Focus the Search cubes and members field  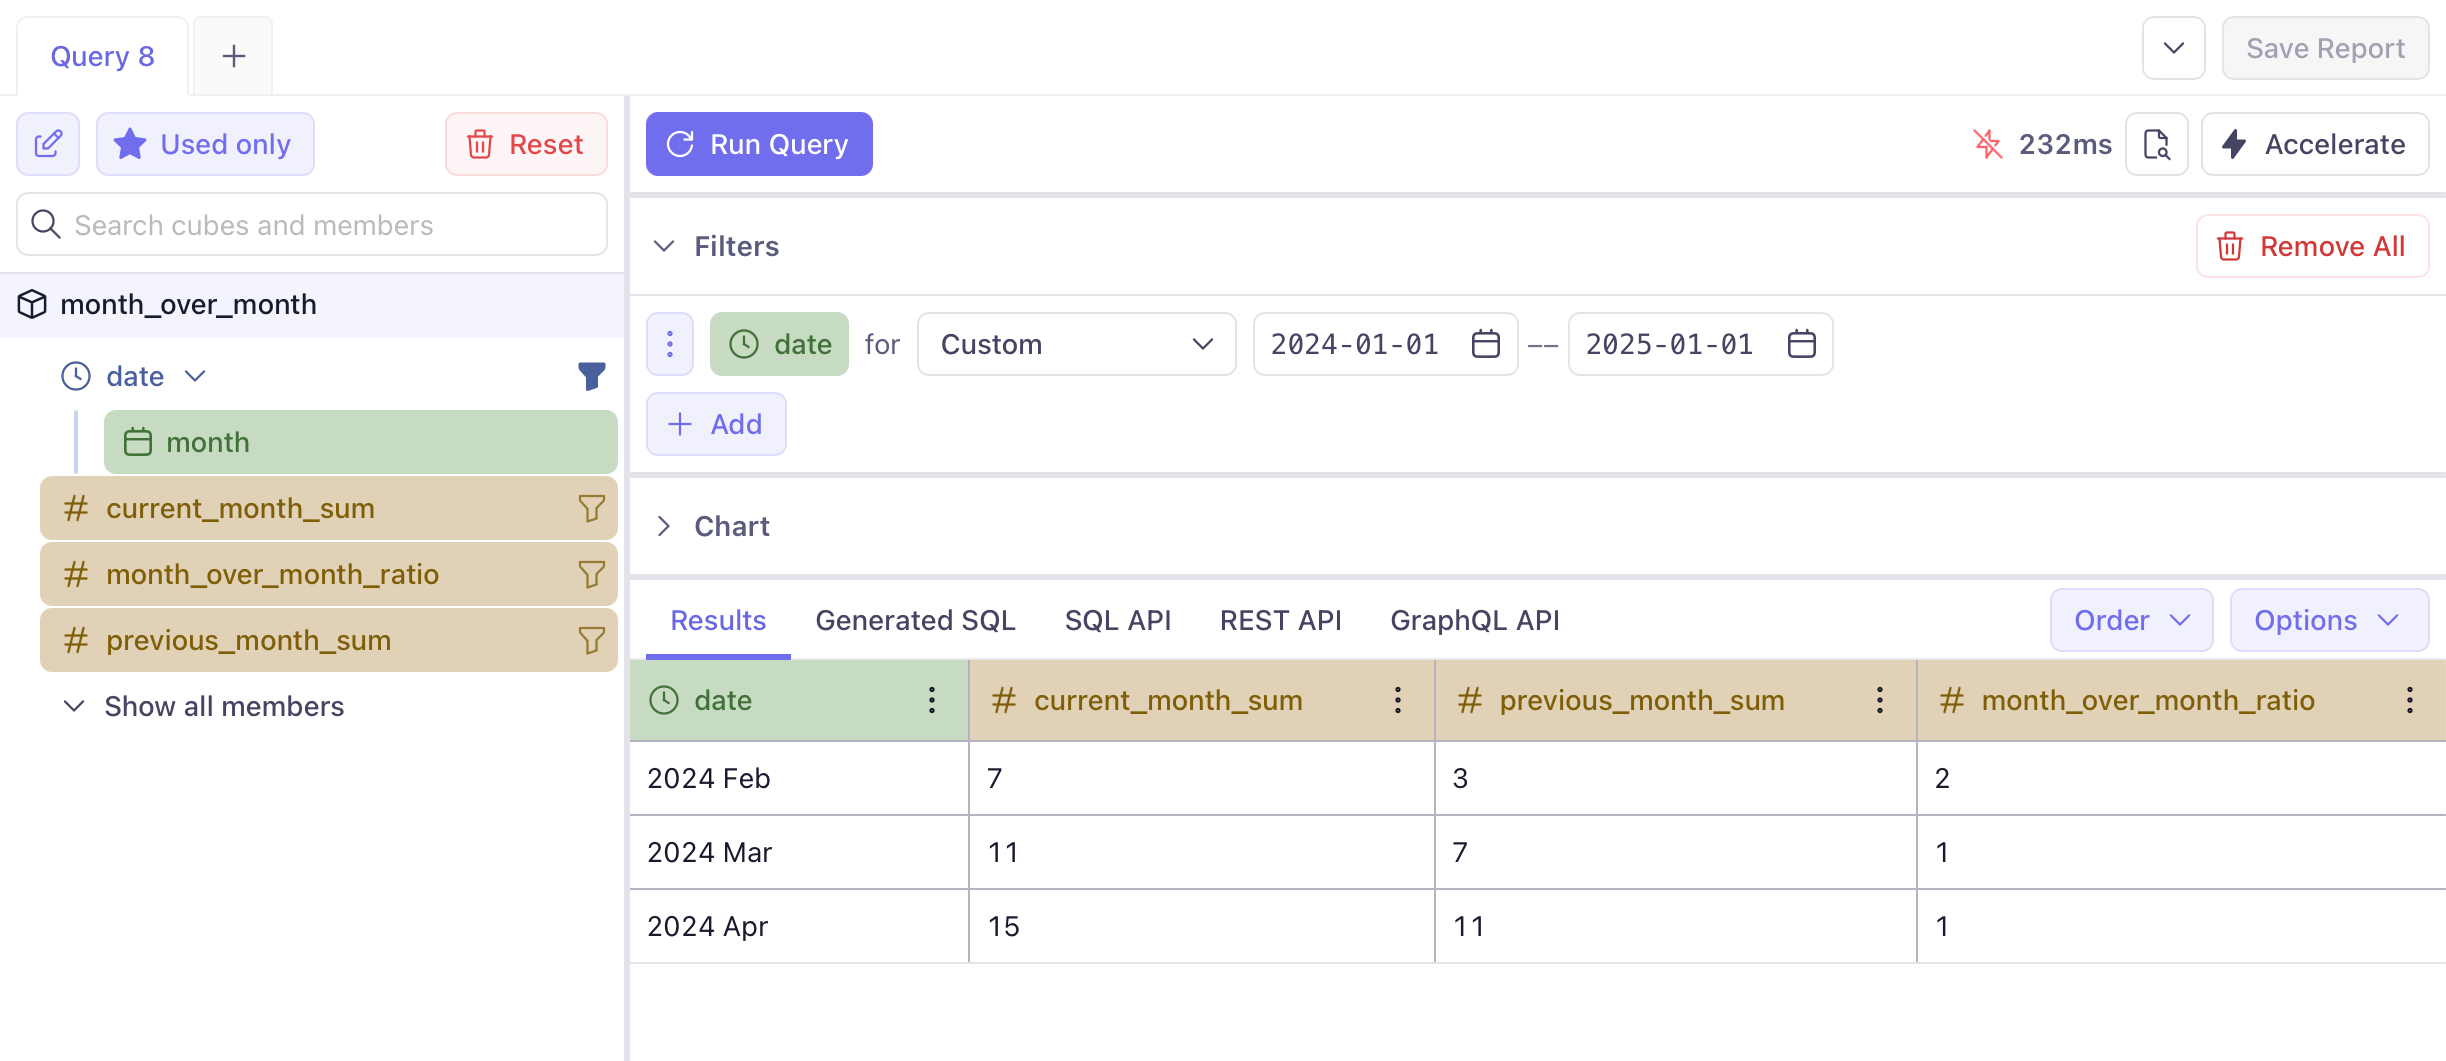coord(312,225)
